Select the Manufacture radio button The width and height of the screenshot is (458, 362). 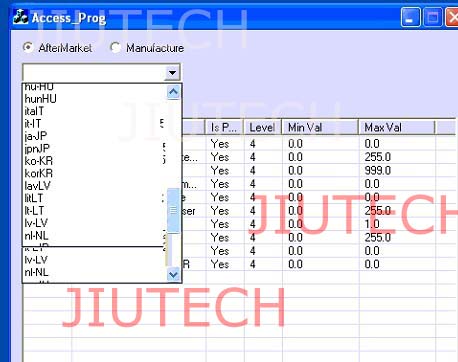116,48
